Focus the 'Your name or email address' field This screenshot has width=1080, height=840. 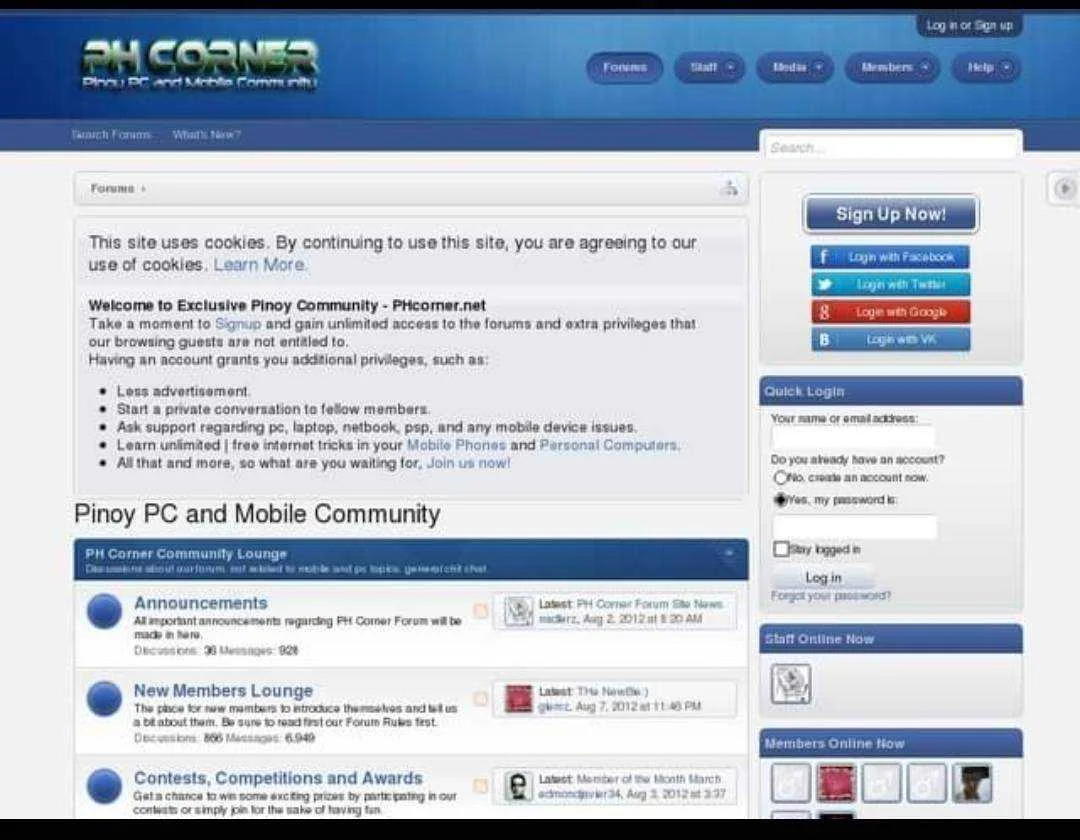[853, 437]
